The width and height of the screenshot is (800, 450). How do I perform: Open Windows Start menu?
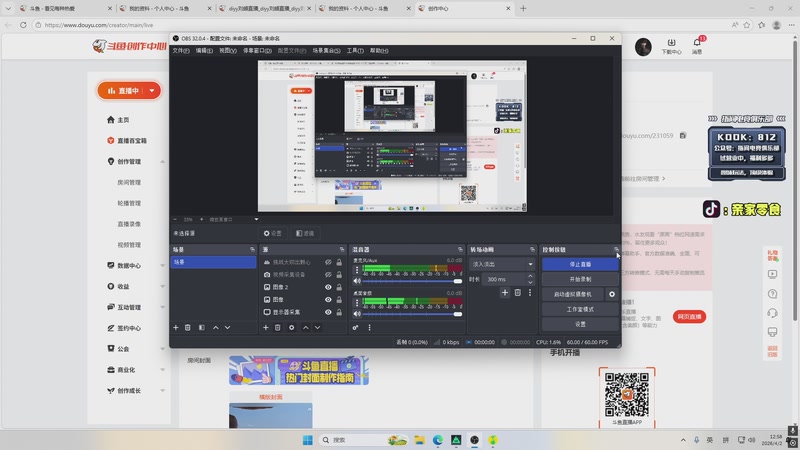point(308,440)
